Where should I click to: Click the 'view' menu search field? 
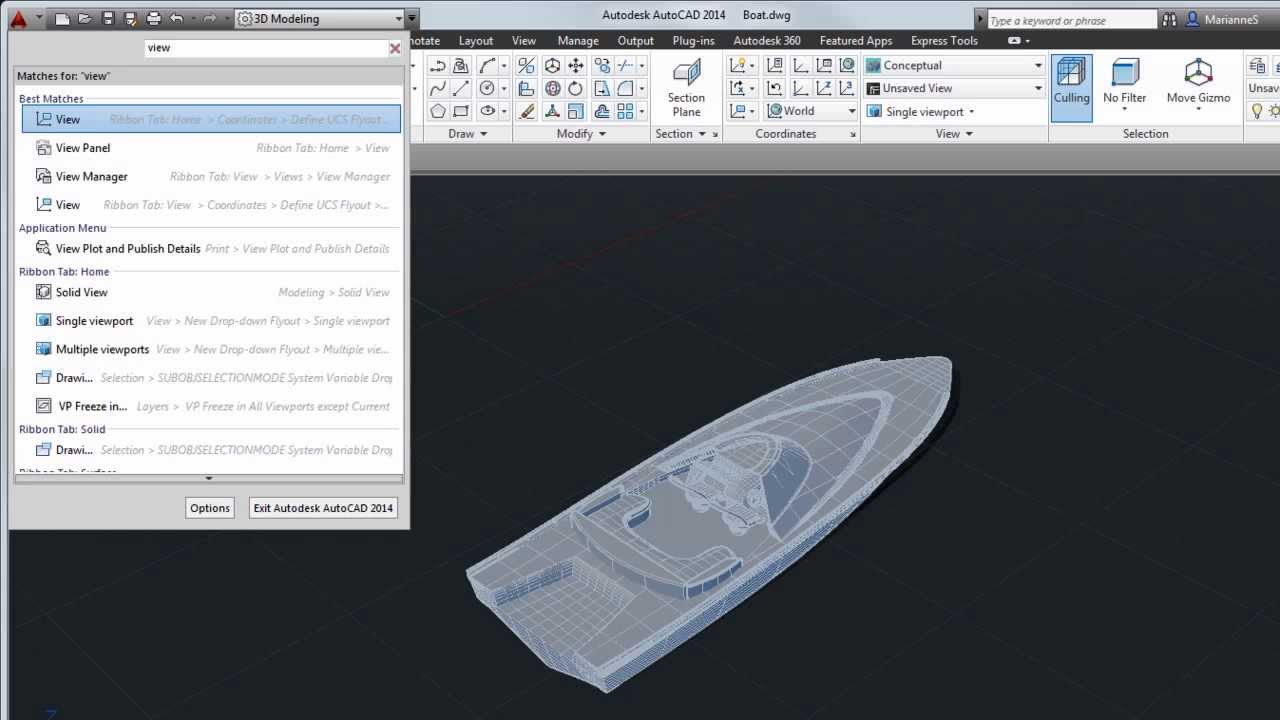[265, 48]
